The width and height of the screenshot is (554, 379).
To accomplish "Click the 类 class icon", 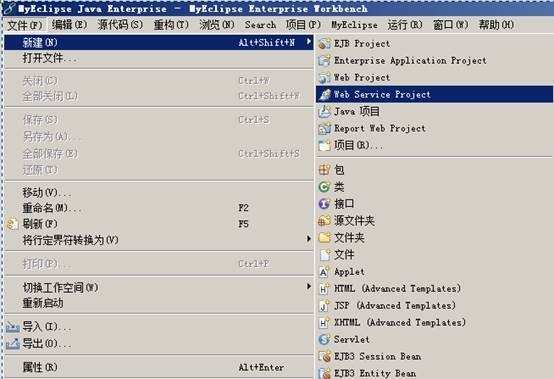I will [324, 187].
